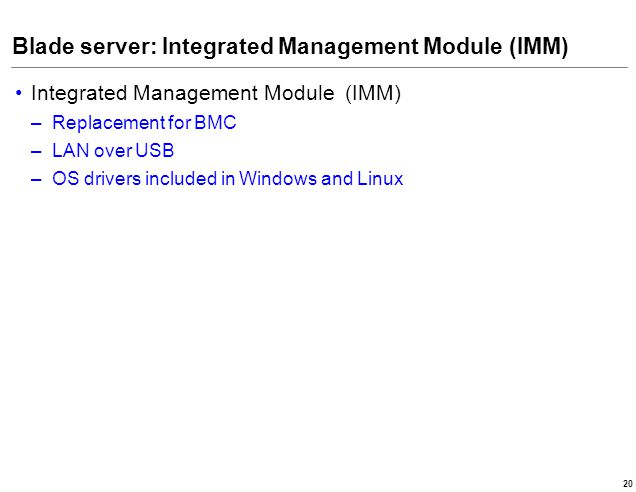Viewport: 636px width, 492px height.
Task: Click the main bullet "Integrated Management Module (IMM)"
Action: [216, 93]
